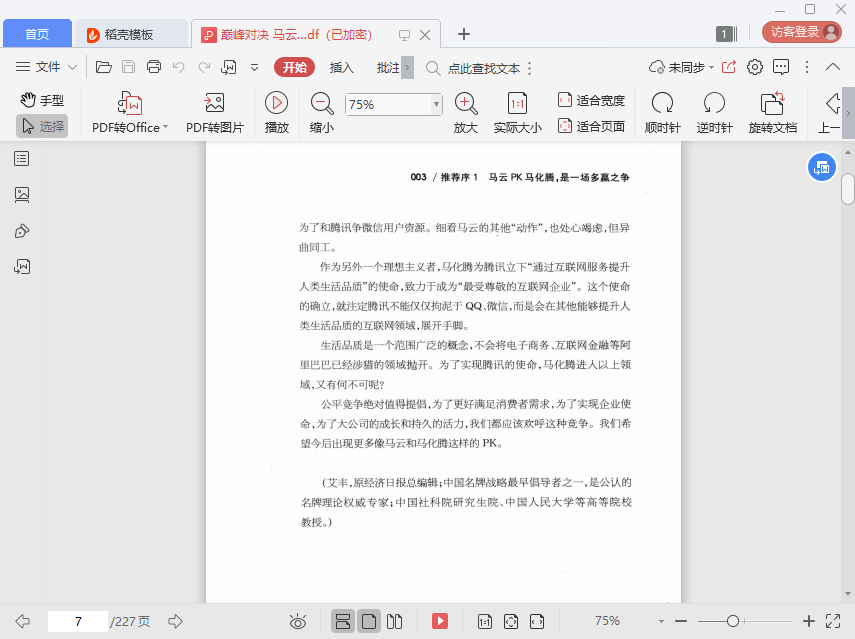Open the annotation pen sidebar panel
The image size is (855, 639).
pos(22,231)
